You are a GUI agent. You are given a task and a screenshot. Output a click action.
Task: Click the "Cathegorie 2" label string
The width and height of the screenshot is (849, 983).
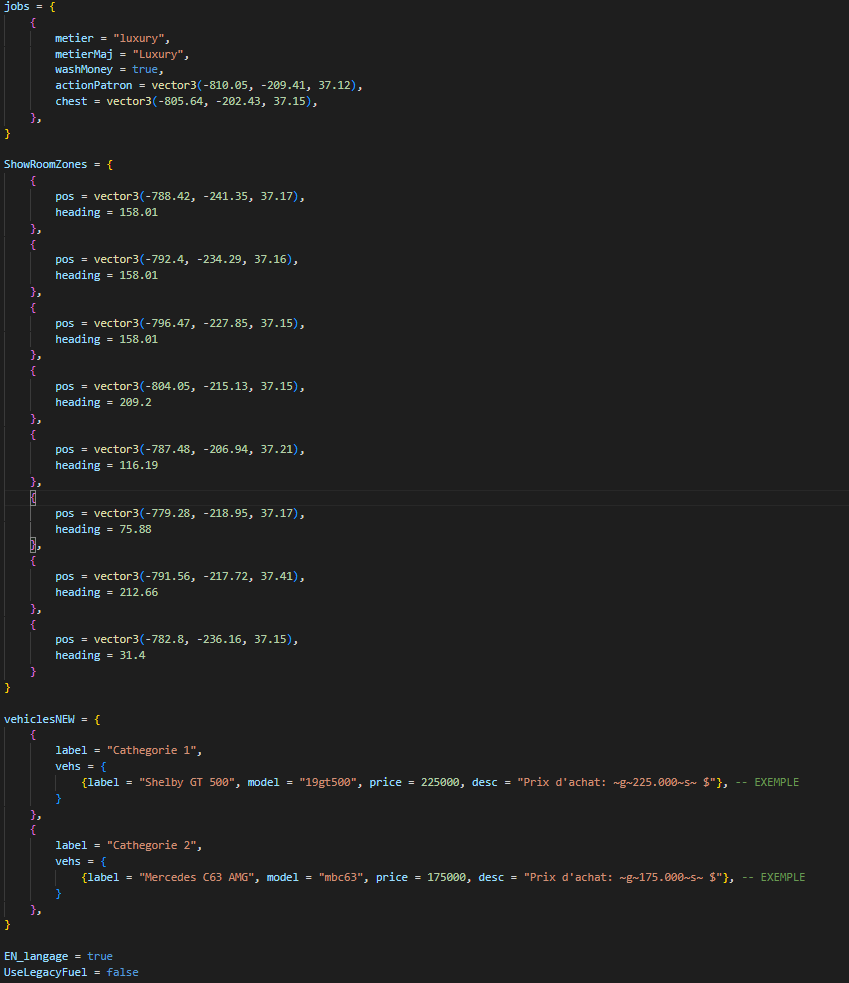pyautogui.click(x=151, y=846)
